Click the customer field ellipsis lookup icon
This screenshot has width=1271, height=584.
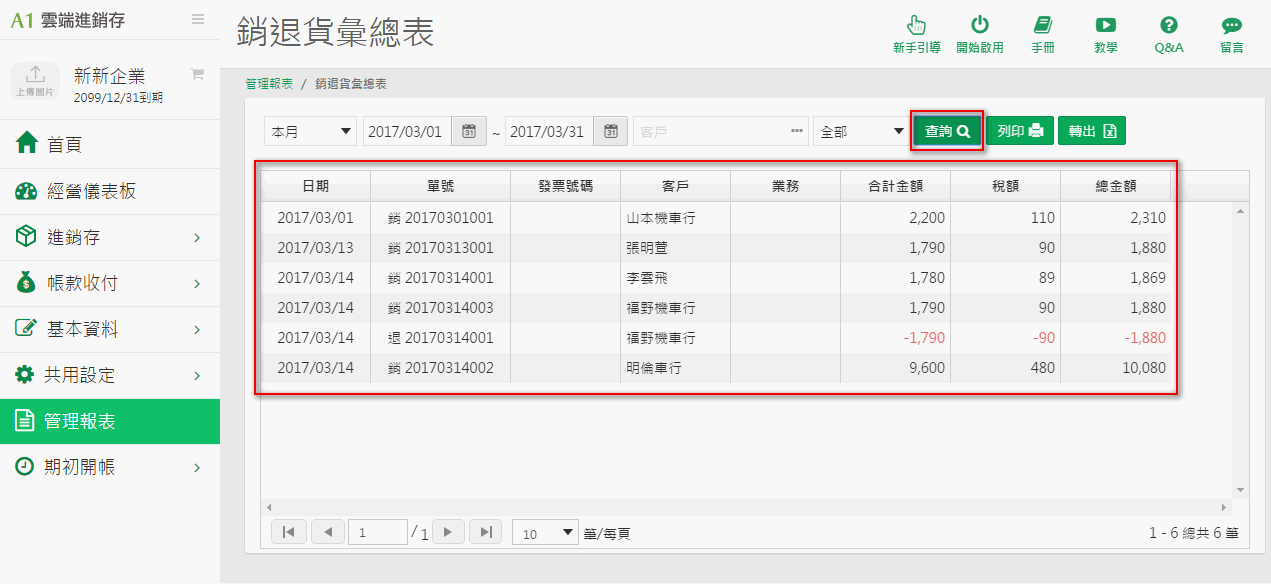pos(797,131)
